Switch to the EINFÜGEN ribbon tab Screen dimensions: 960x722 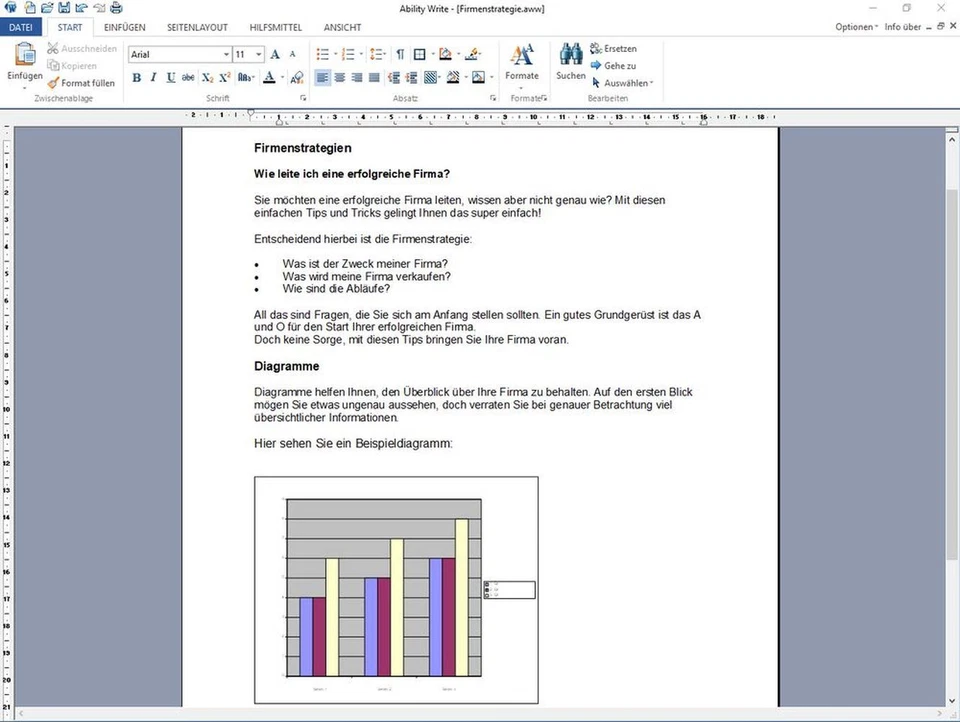click(124, 27)
